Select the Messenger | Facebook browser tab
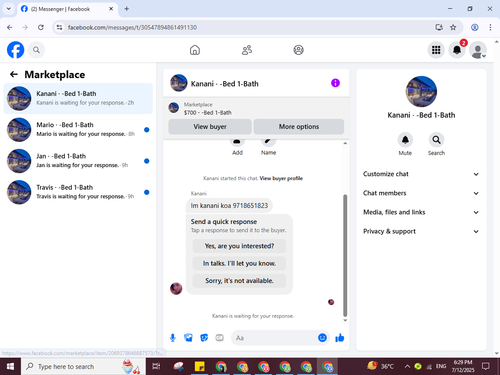Viewport: 500px width, 375px height. (67, 9)
